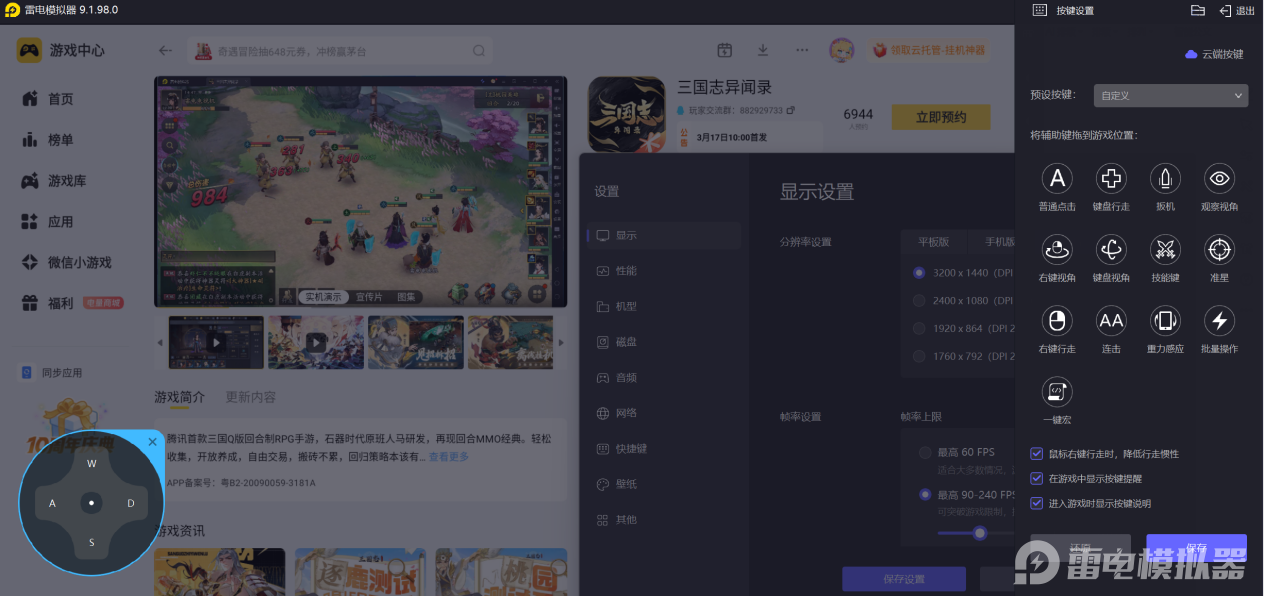Toggle 鼠标右键行走时降低行走惯性 checkbox
The height and width of the screenshot is (596, 1264).
click(x=1037, y=454)
